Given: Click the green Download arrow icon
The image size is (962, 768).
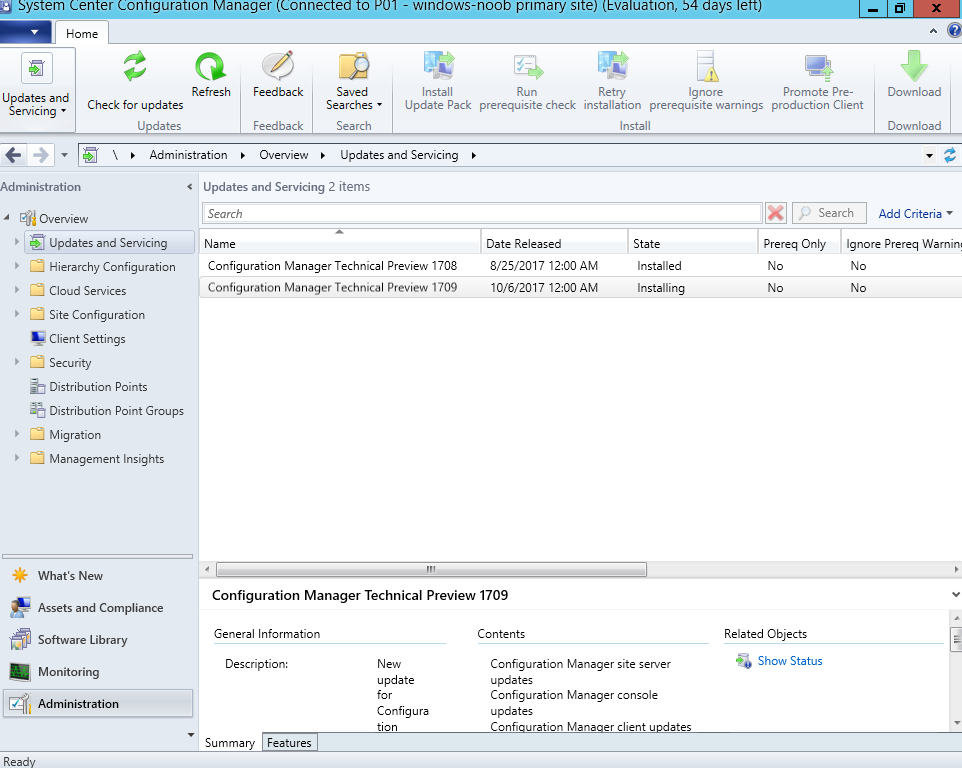Looking at the screenshot, I should 914,66.
